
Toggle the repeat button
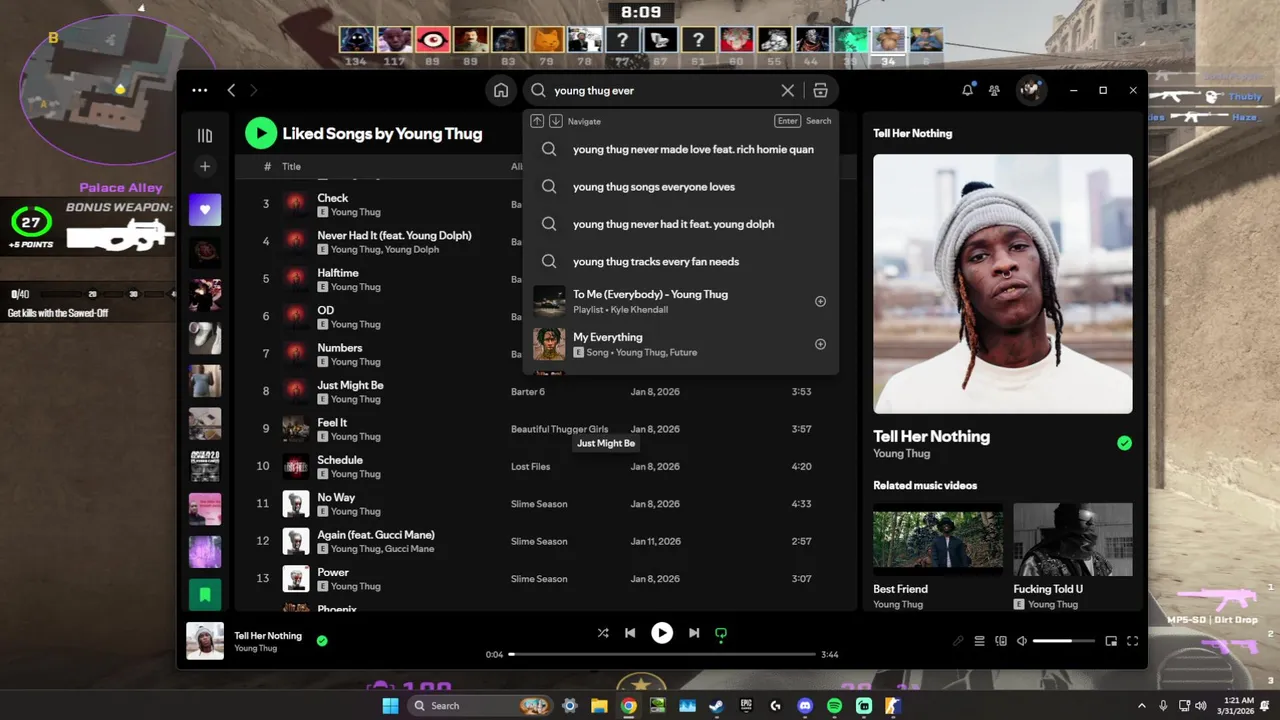pyautogui.click(x=720, y=633)
